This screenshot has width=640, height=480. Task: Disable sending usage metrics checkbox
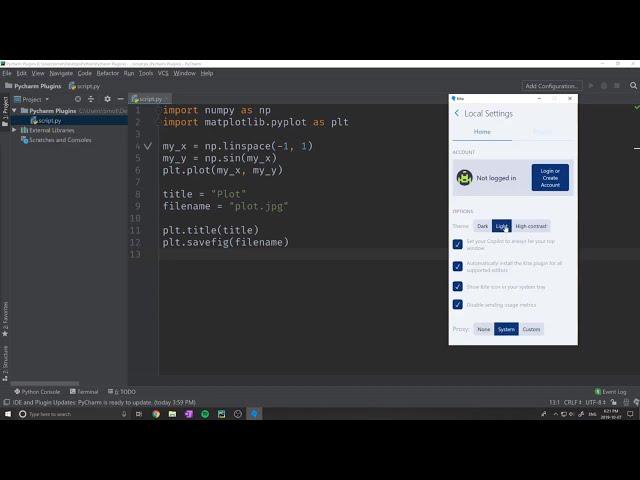tap(458, 304)
